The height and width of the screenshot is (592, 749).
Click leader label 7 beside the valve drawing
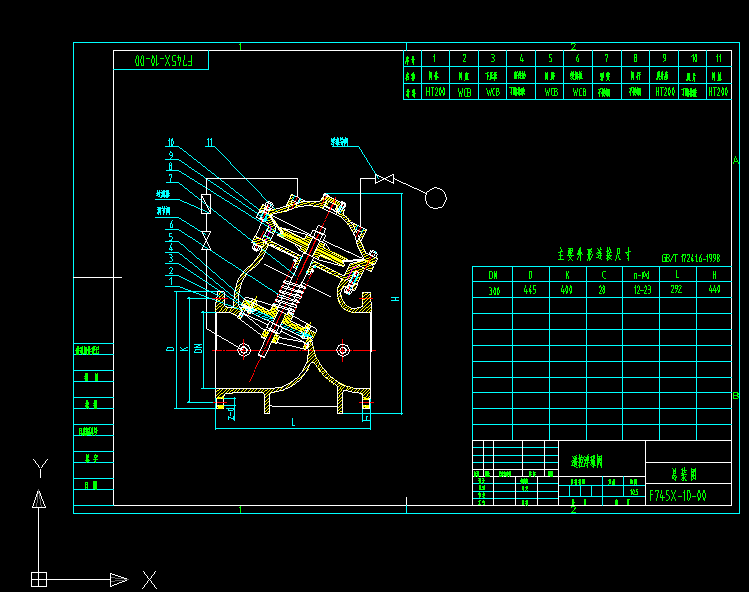click(171, 178)
